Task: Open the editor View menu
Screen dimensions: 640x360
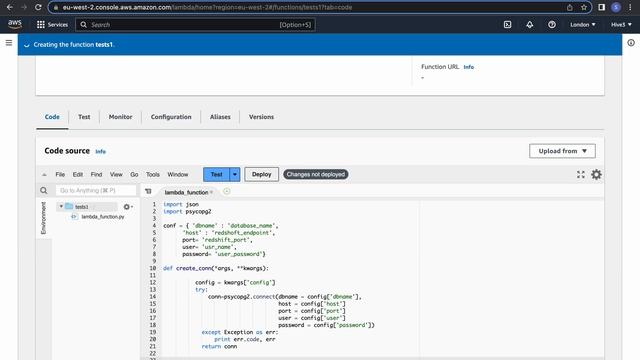Action: pos(116,174)
